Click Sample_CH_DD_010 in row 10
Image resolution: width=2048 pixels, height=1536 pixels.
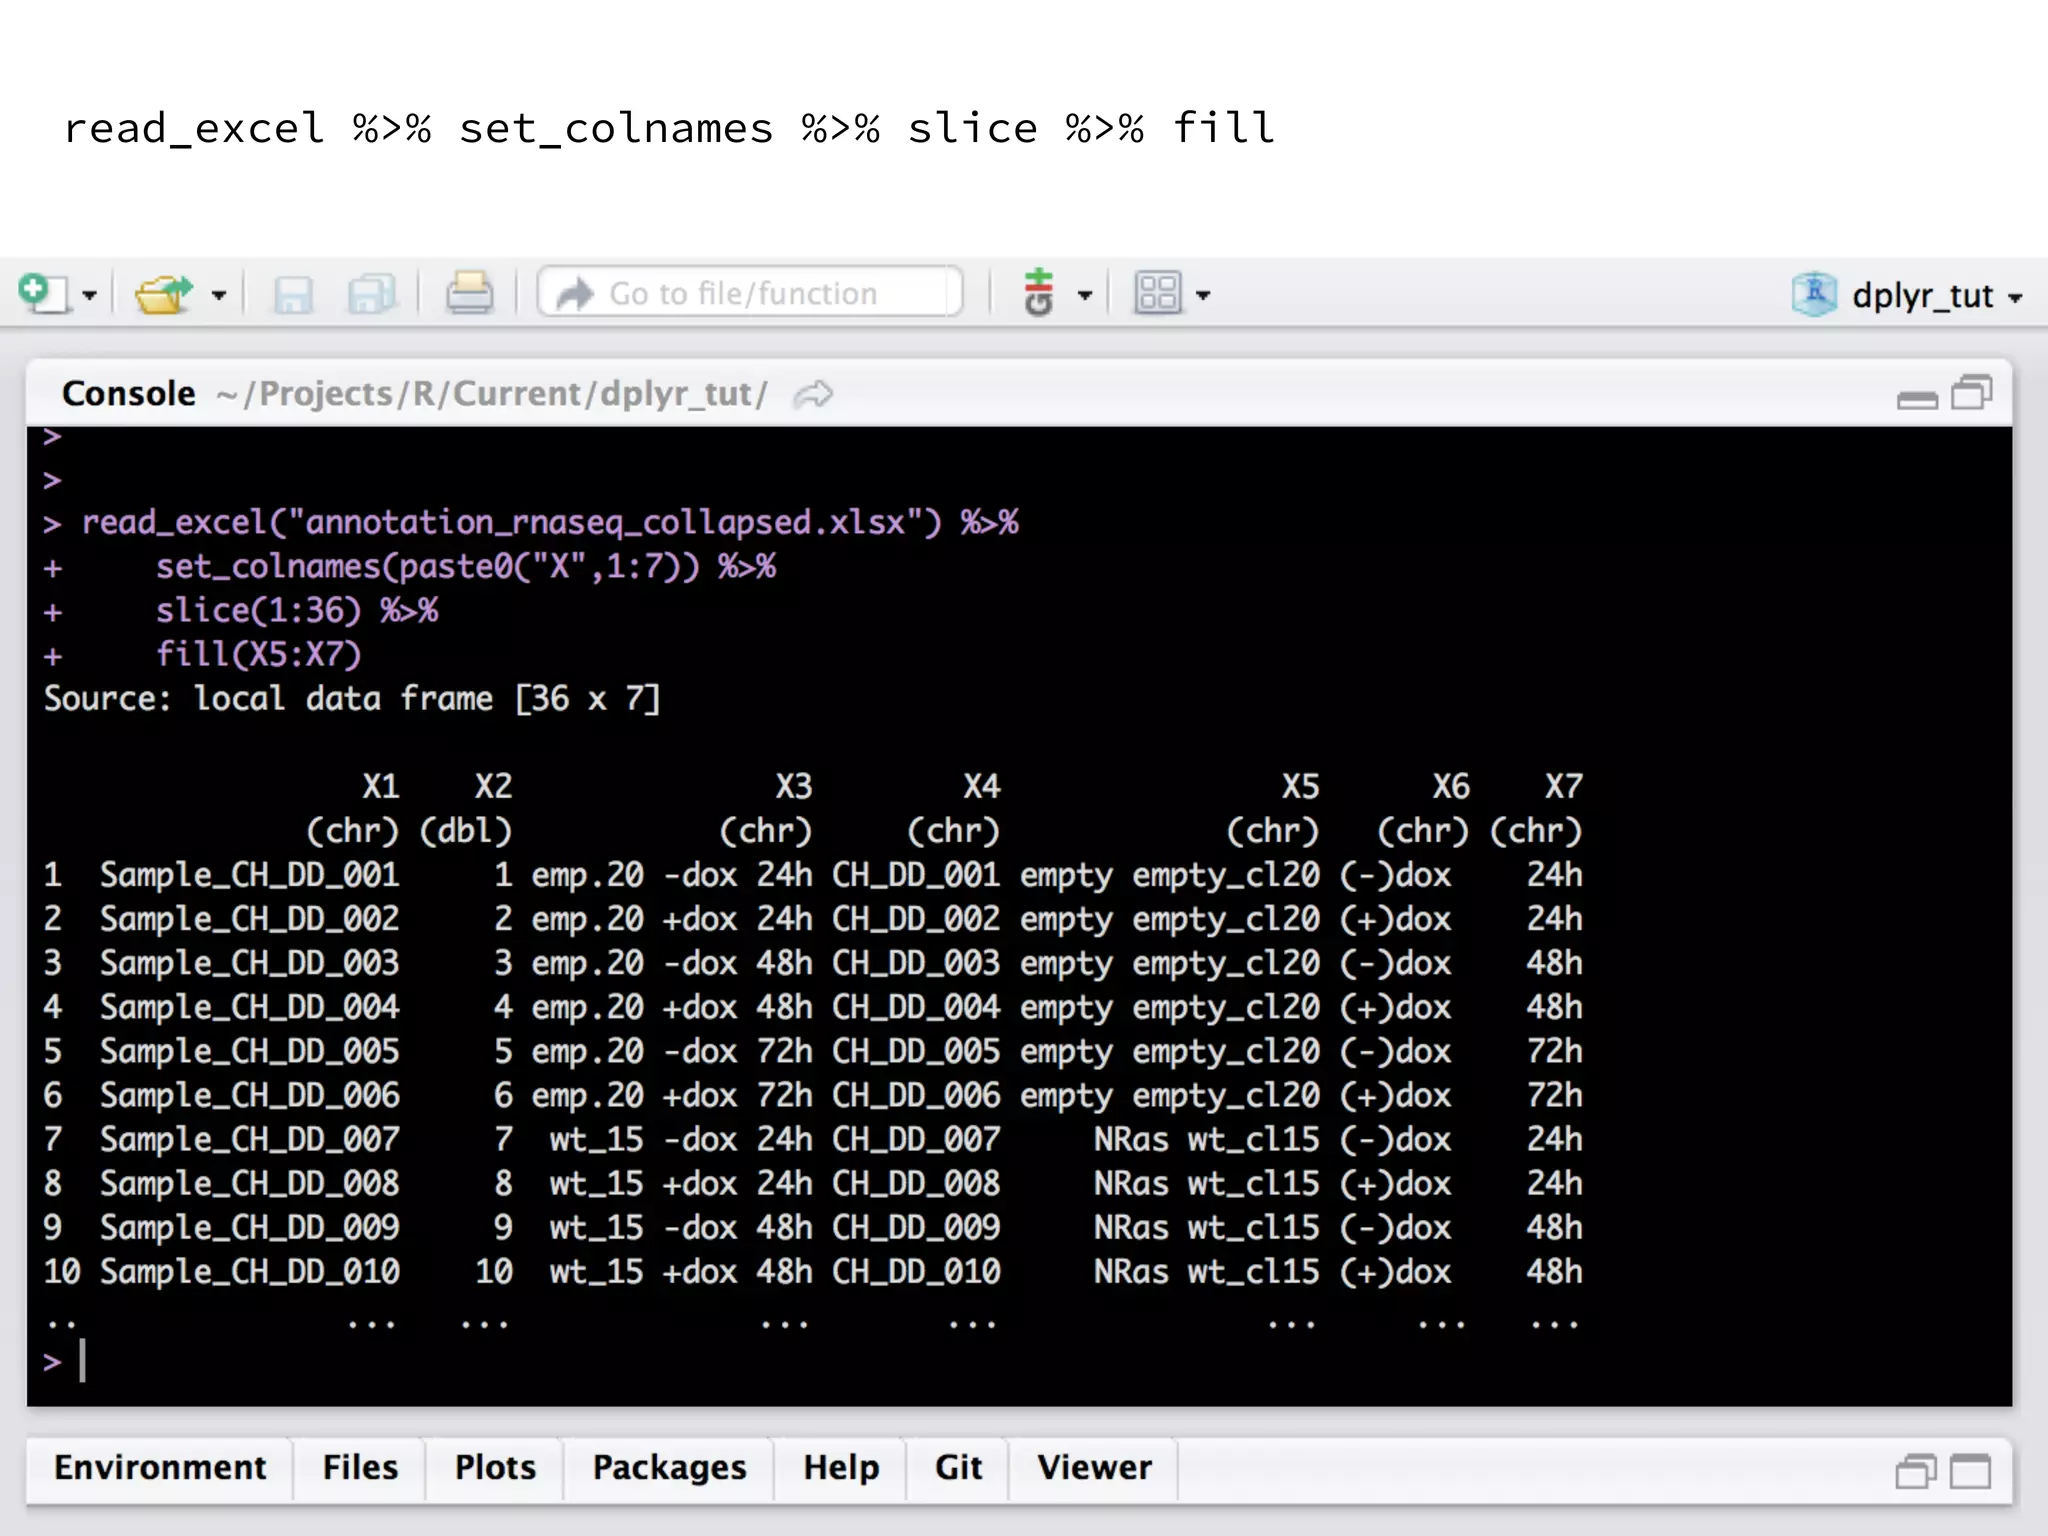coord(250,1272)
